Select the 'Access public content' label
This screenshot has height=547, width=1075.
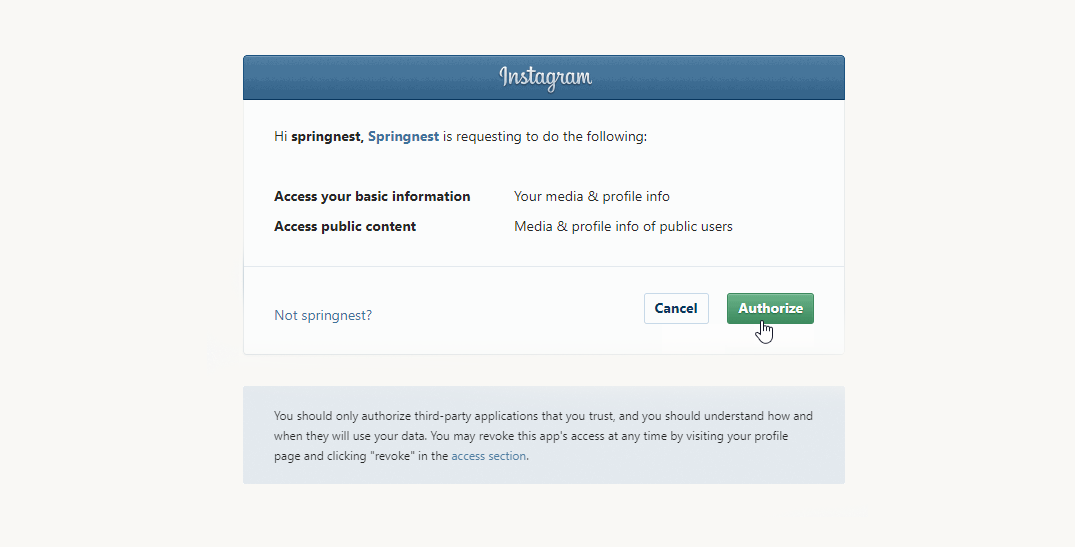click(345, 227)
